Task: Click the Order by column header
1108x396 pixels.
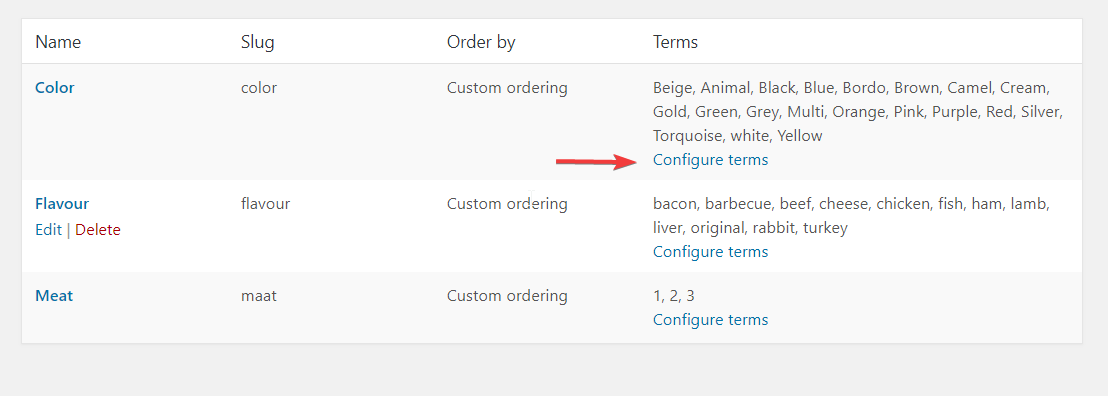Action: [481, 42]
